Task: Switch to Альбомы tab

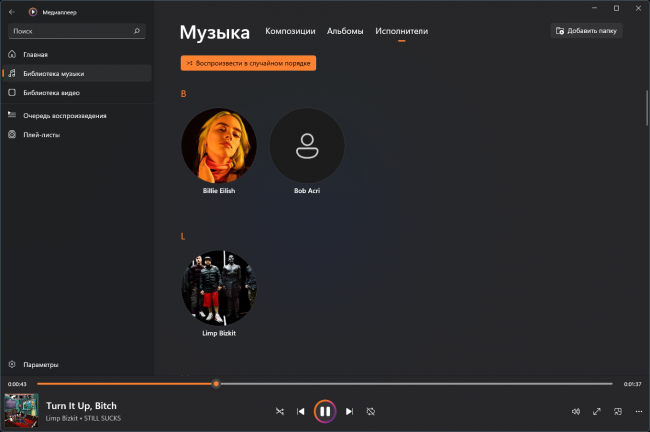Action: [x=345, y=31]
